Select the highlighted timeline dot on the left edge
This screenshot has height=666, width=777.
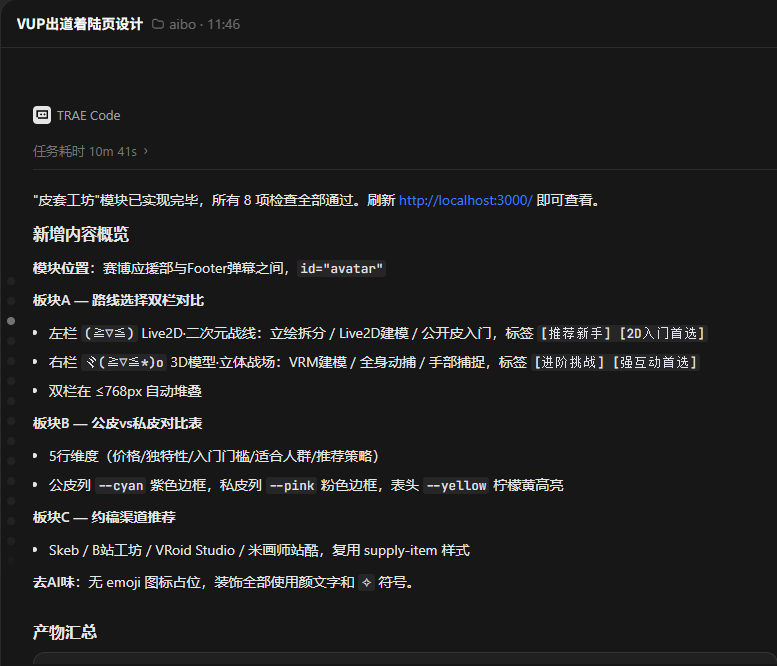pos(11,321)
